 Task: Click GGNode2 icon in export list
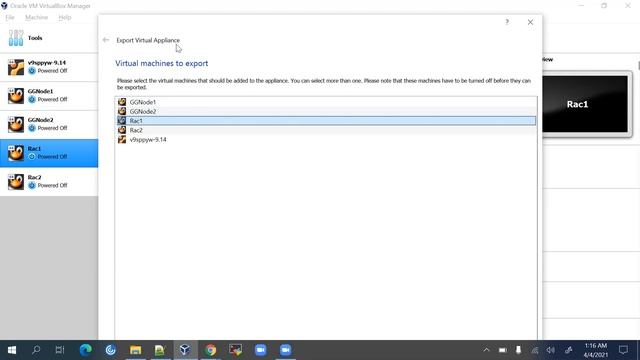pos(122,111)
